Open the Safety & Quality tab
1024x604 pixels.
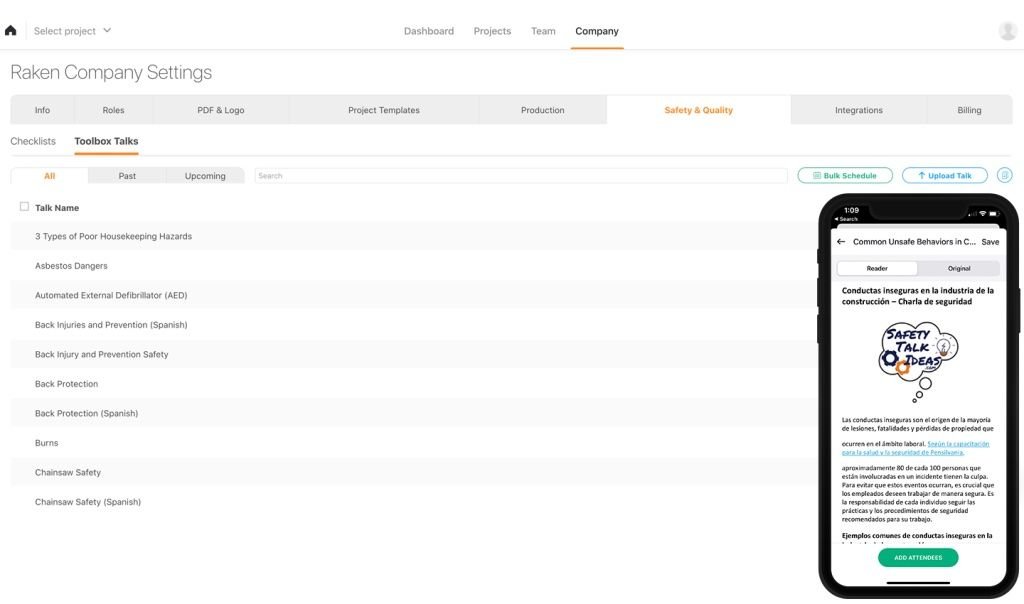pyautogui.click(x=698, y=110)
